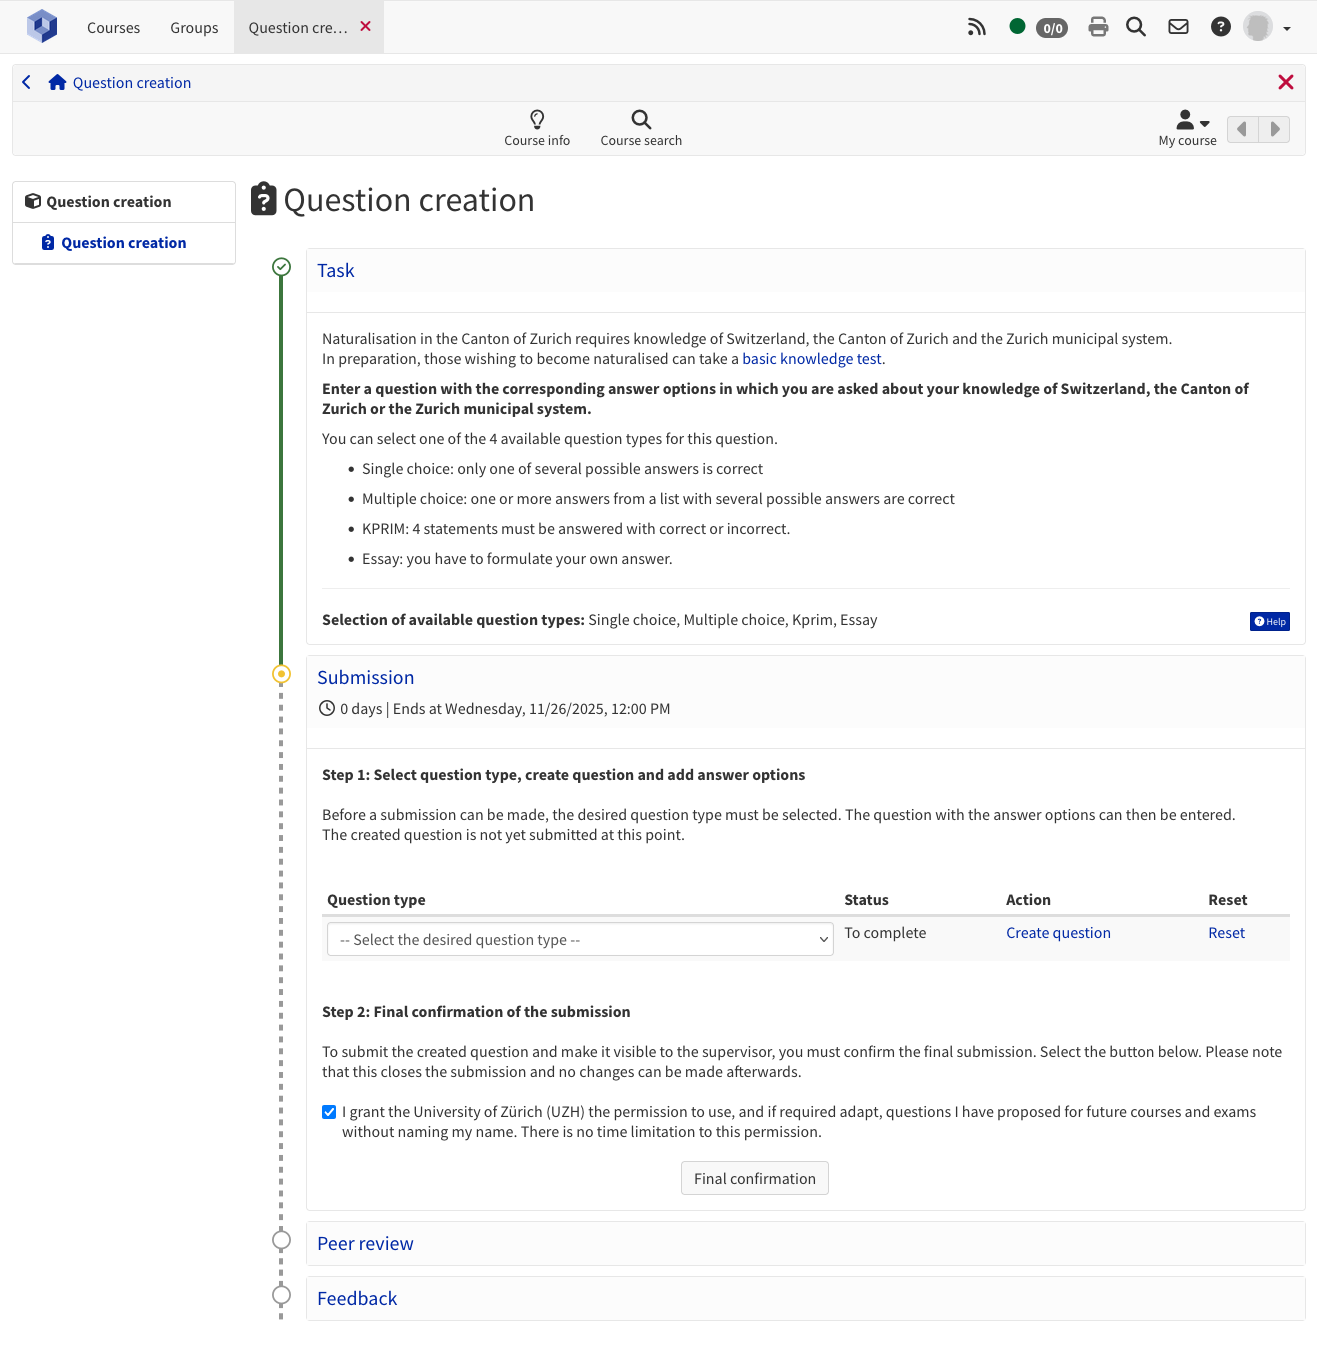Click the Create question link
Screen dimensions: 1317x1352
coord(1058,933)
